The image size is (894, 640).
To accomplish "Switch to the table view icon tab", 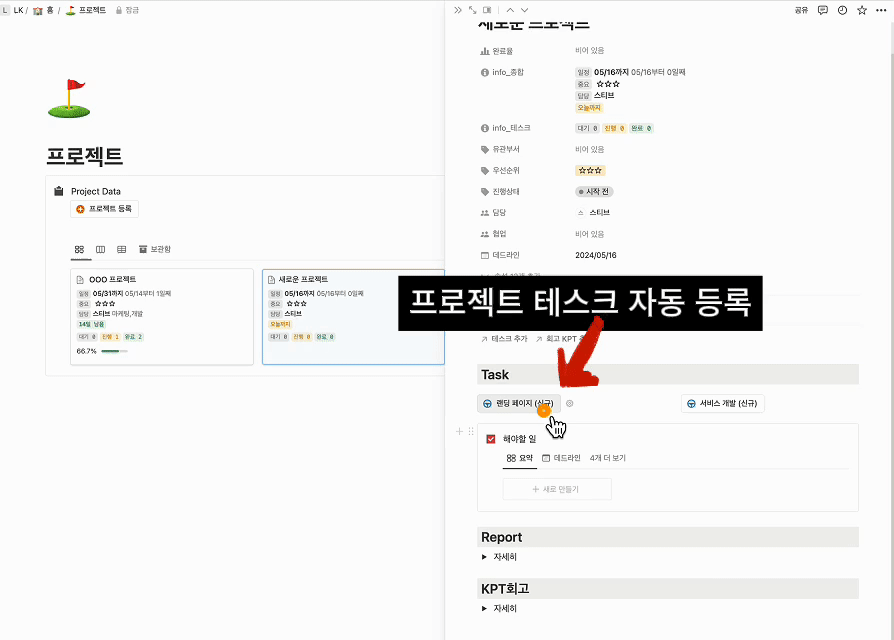I will (121, 249).
